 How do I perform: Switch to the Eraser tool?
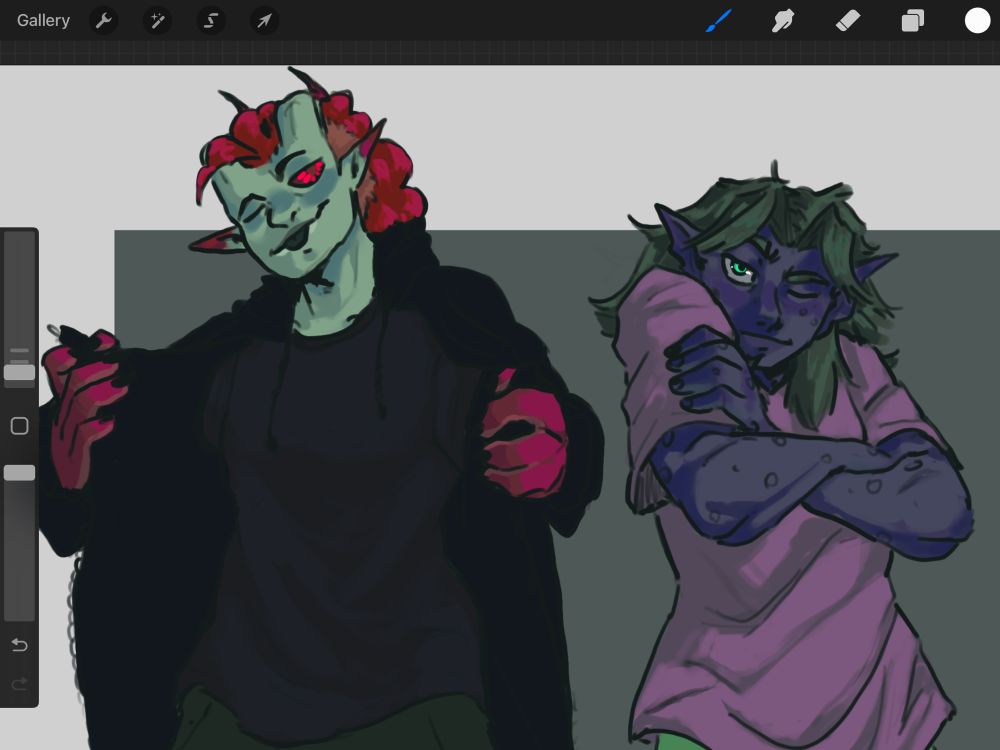pyautogui.click(x=847, y=20)
